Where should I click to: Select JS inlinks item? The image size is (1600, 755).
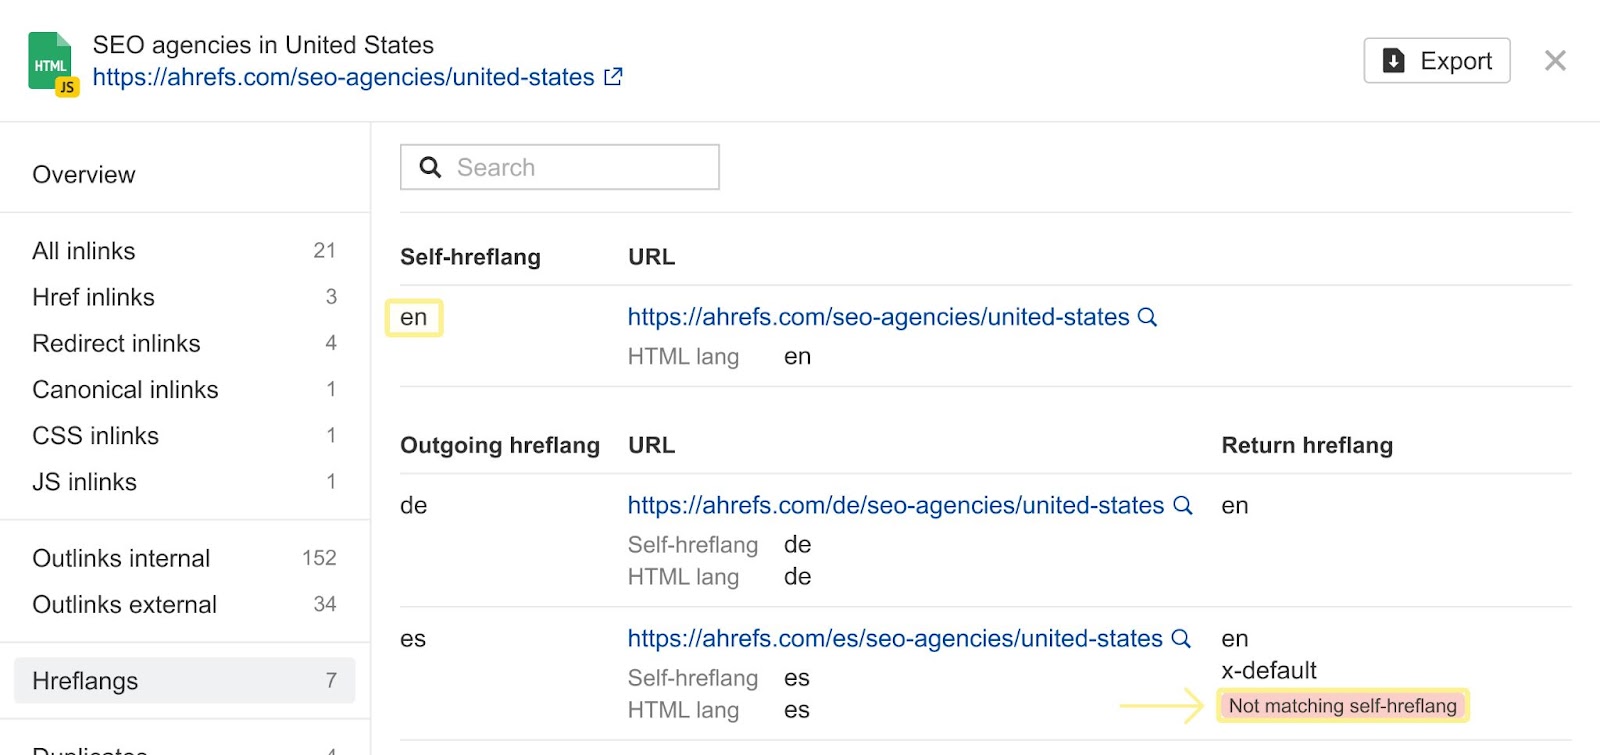[x=84, y=482]
